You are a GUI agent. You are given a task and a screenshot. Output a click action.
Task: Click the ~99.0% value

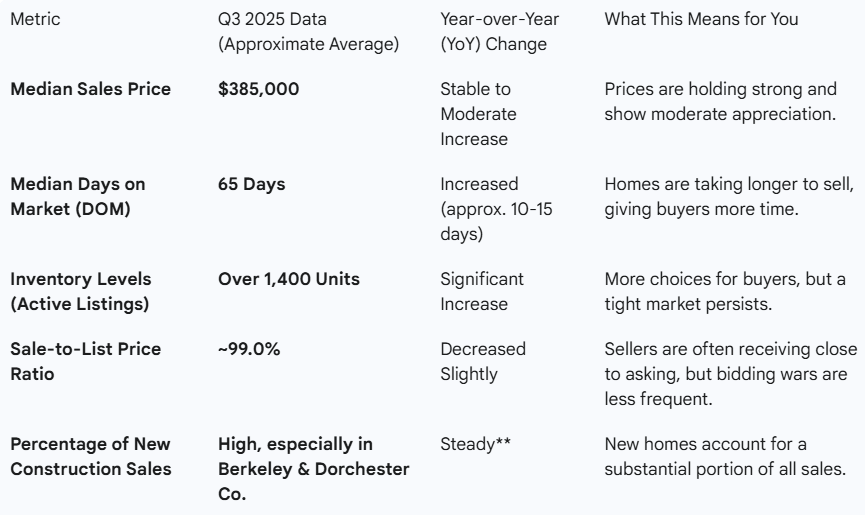249,349
